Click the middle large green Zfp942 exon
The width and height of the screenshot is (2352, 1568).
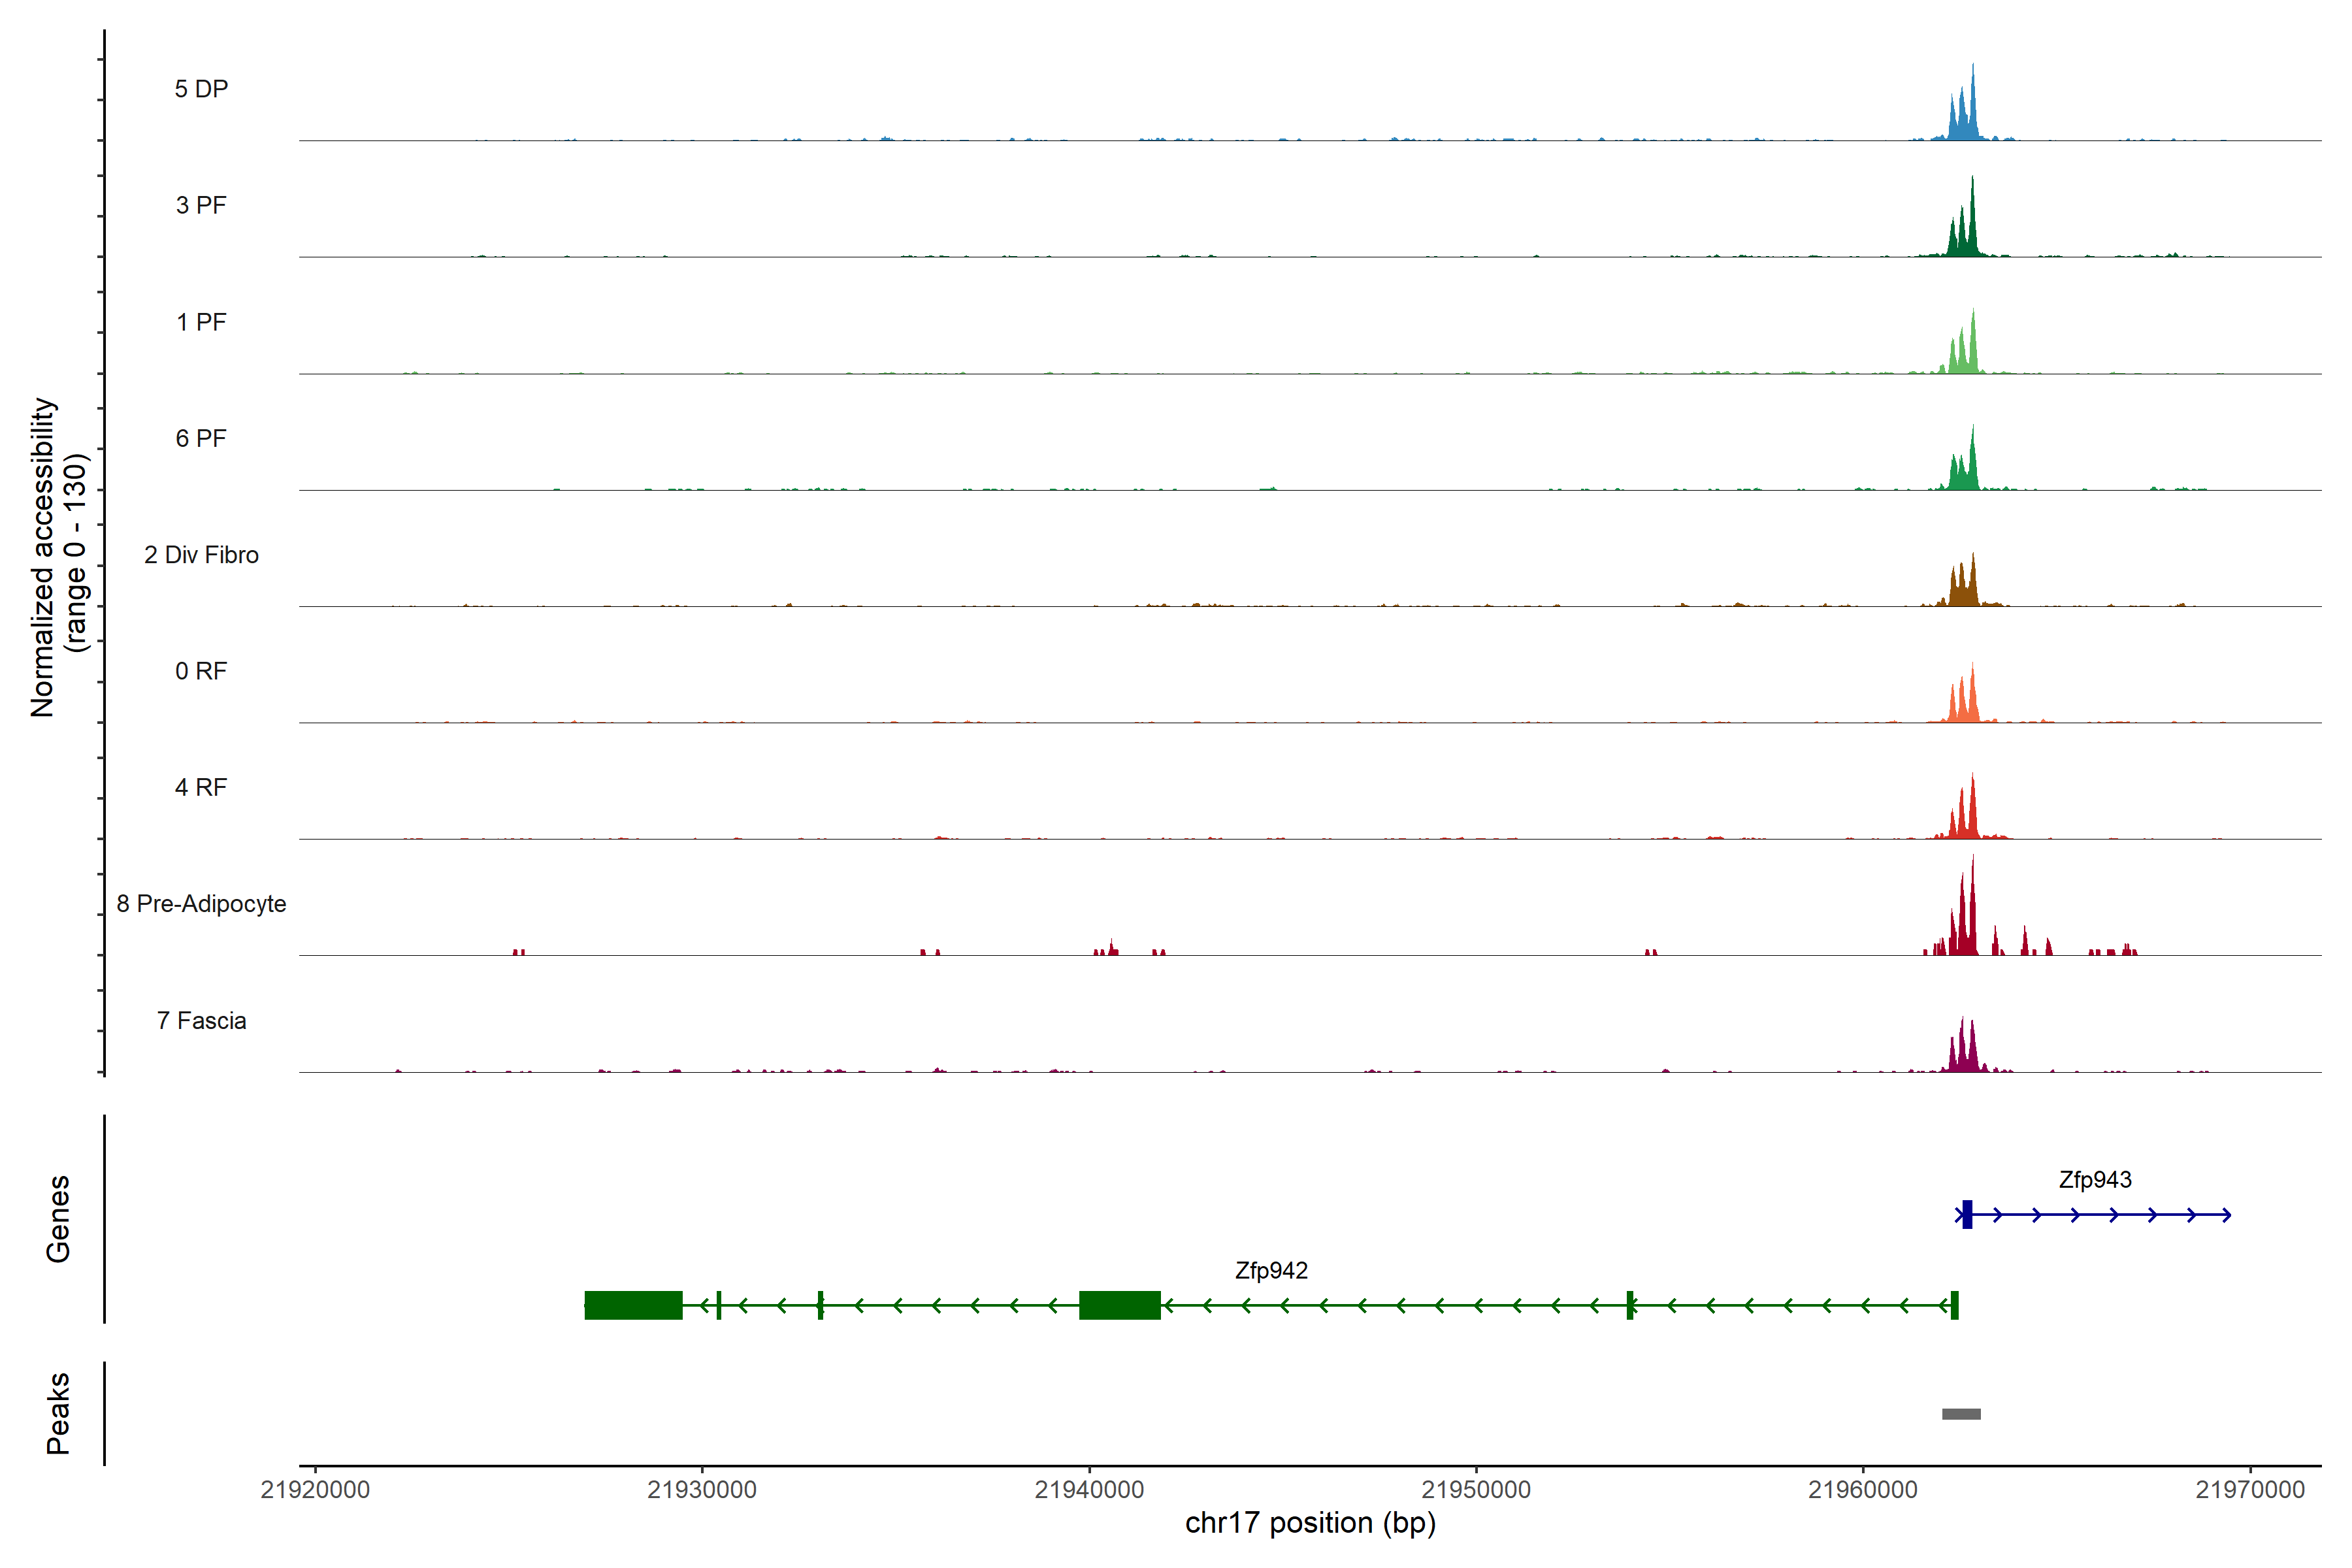[1119, 1305]
